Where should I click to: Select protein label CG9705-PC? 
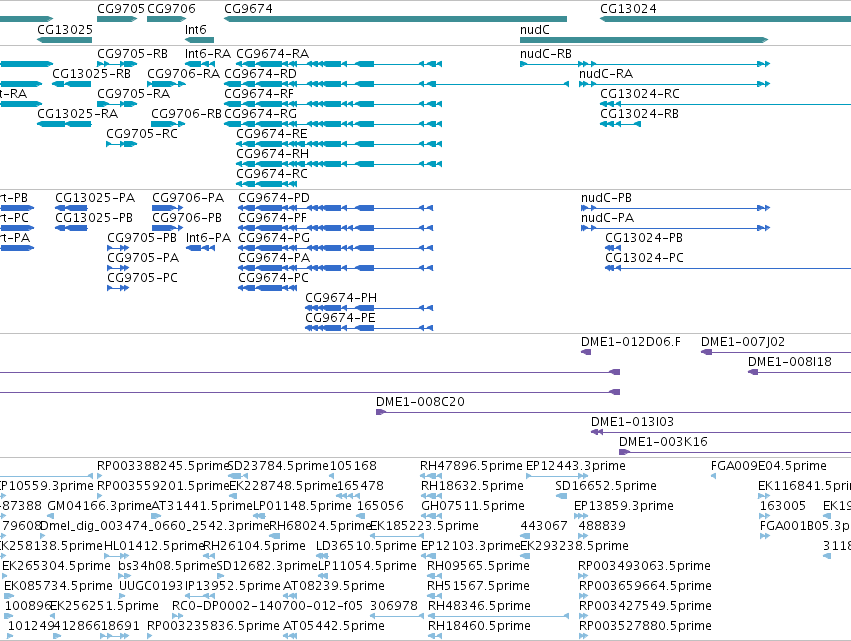click(x=142, y=278)
